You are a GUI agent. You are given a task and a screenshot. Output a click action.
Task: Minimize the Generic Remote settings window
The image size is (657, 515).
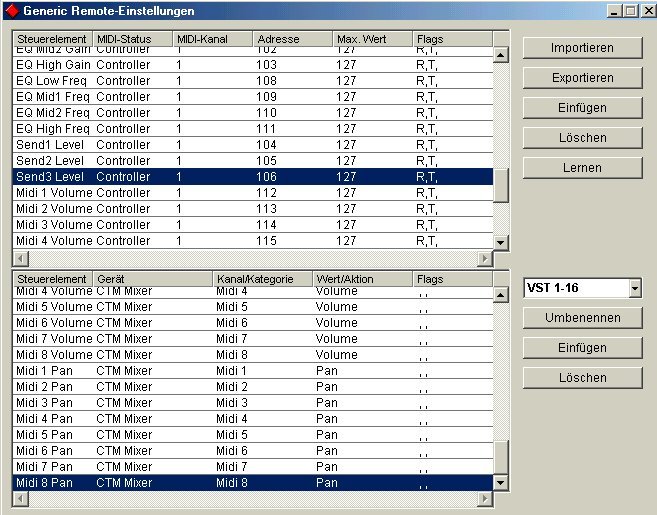[614, 11]
